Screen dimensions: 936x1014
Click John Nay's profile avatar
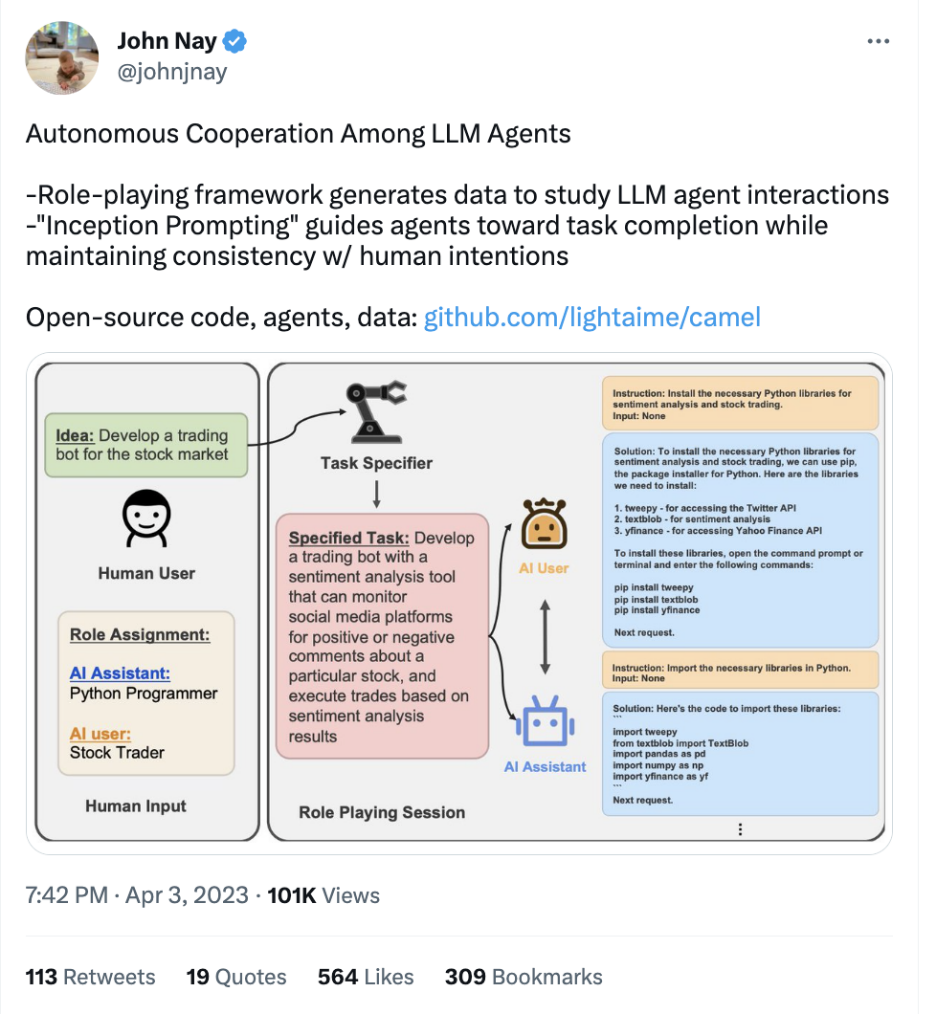(62, 58)
